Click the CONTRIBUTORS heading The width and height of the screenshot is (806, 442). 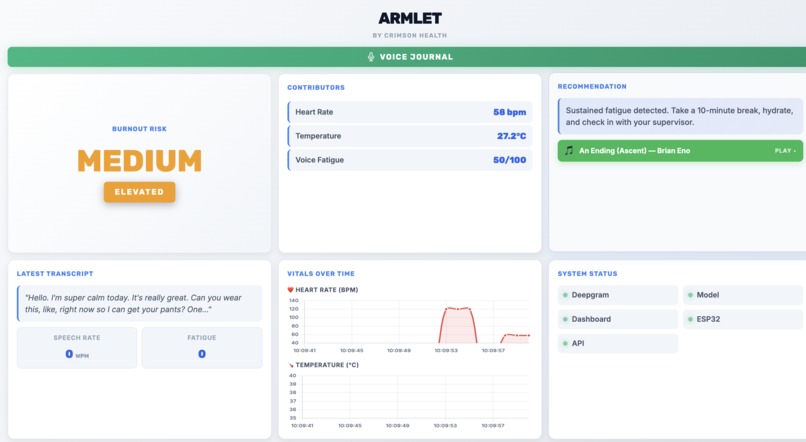pos(316,88)
